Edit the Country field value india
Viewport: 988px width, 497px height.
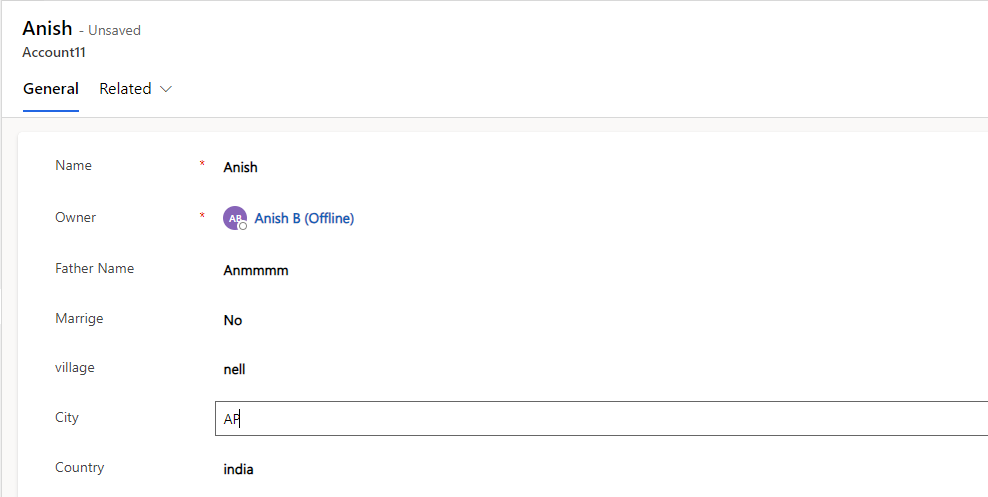(238, 469)
